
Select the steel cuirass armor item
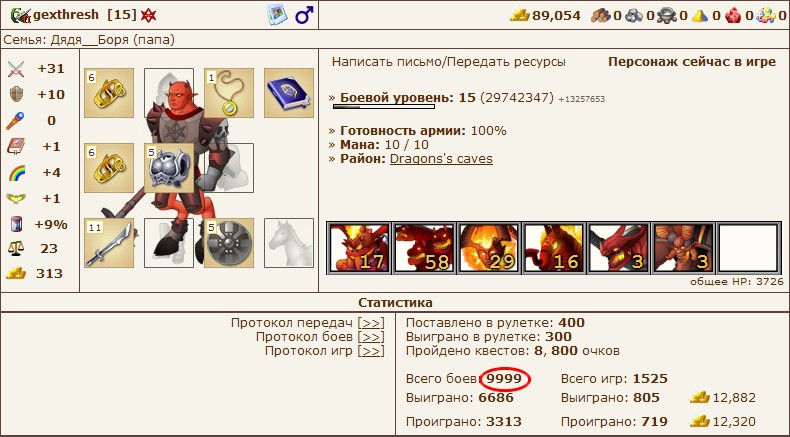[169, 168]
